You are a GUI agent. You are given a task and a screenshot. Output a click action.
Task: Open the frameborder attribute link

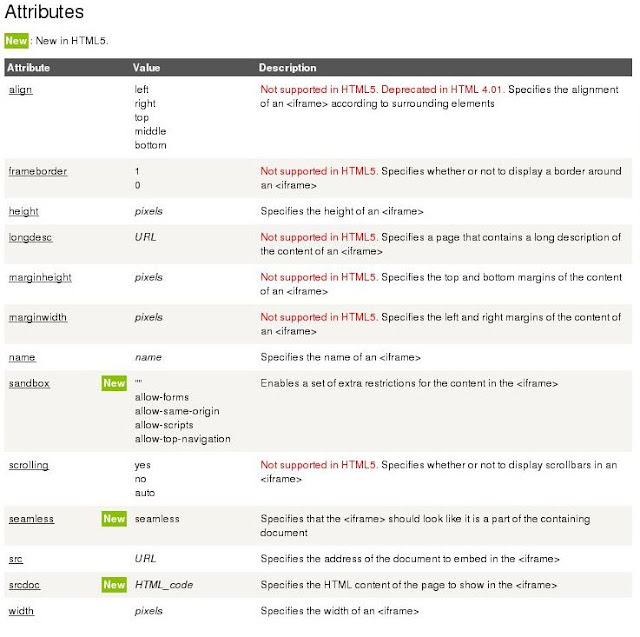click(38, 171)
